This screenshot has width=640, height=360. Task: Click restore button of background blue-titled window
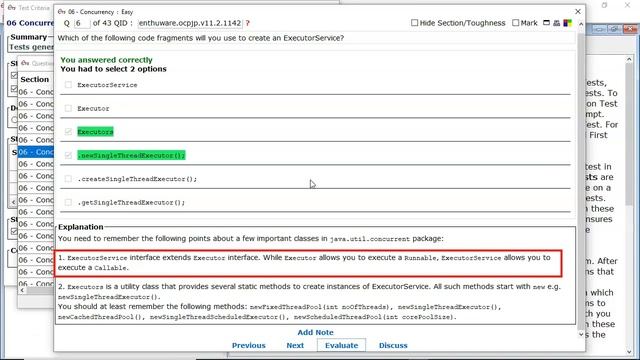(615, 29)
